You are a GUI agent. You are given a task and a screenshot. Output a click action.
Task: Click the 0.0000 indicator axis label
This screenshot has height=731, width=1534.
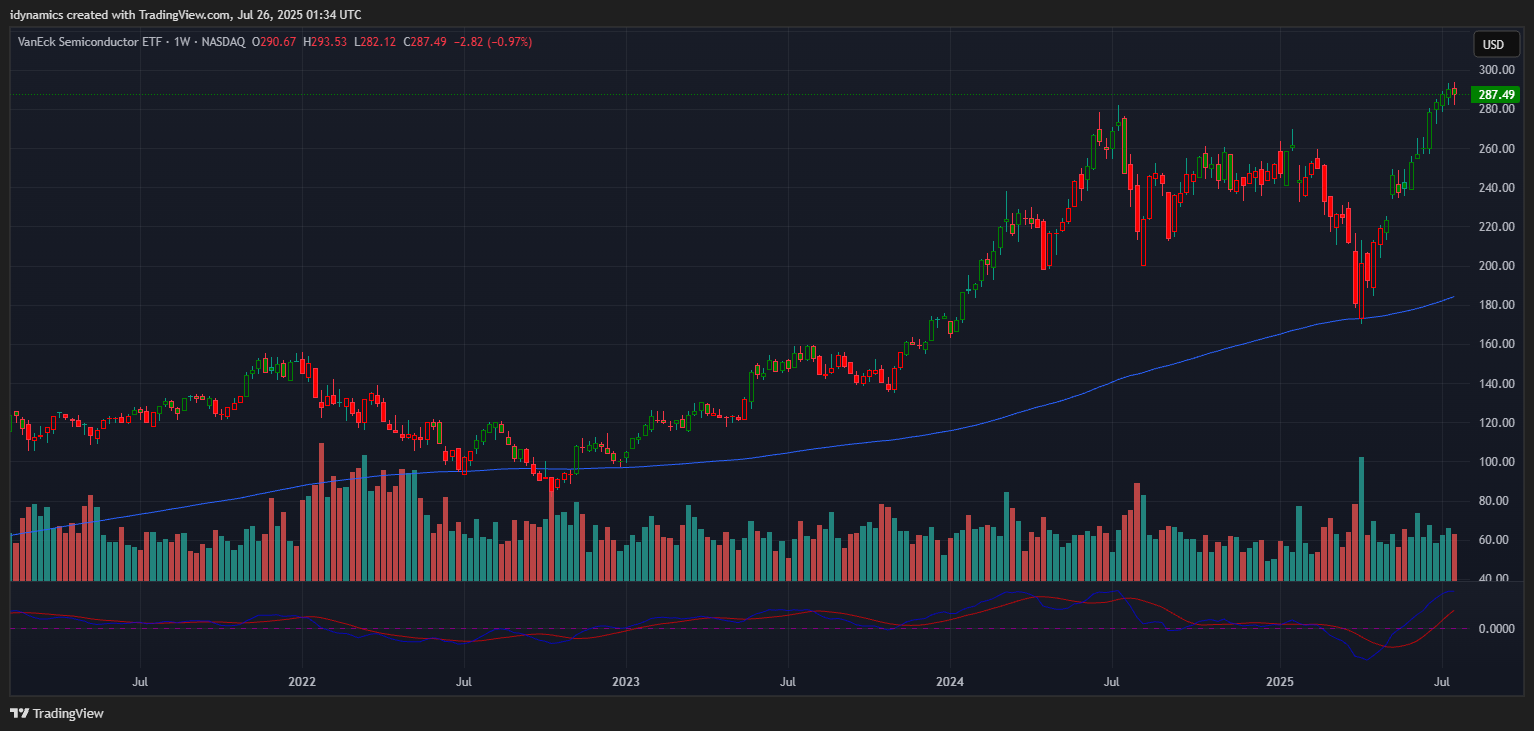click(1497, 629)
